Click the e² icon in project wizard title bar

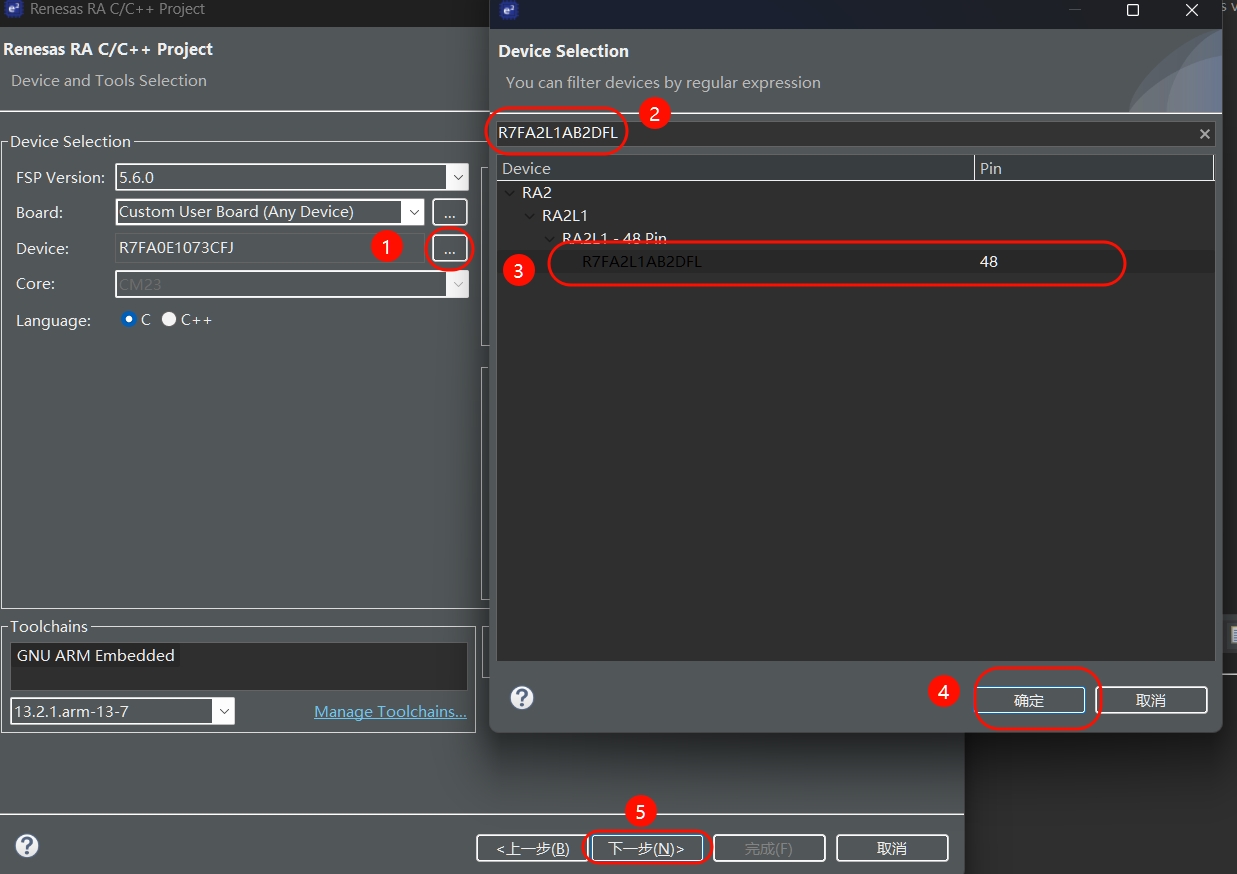point(12,9)
